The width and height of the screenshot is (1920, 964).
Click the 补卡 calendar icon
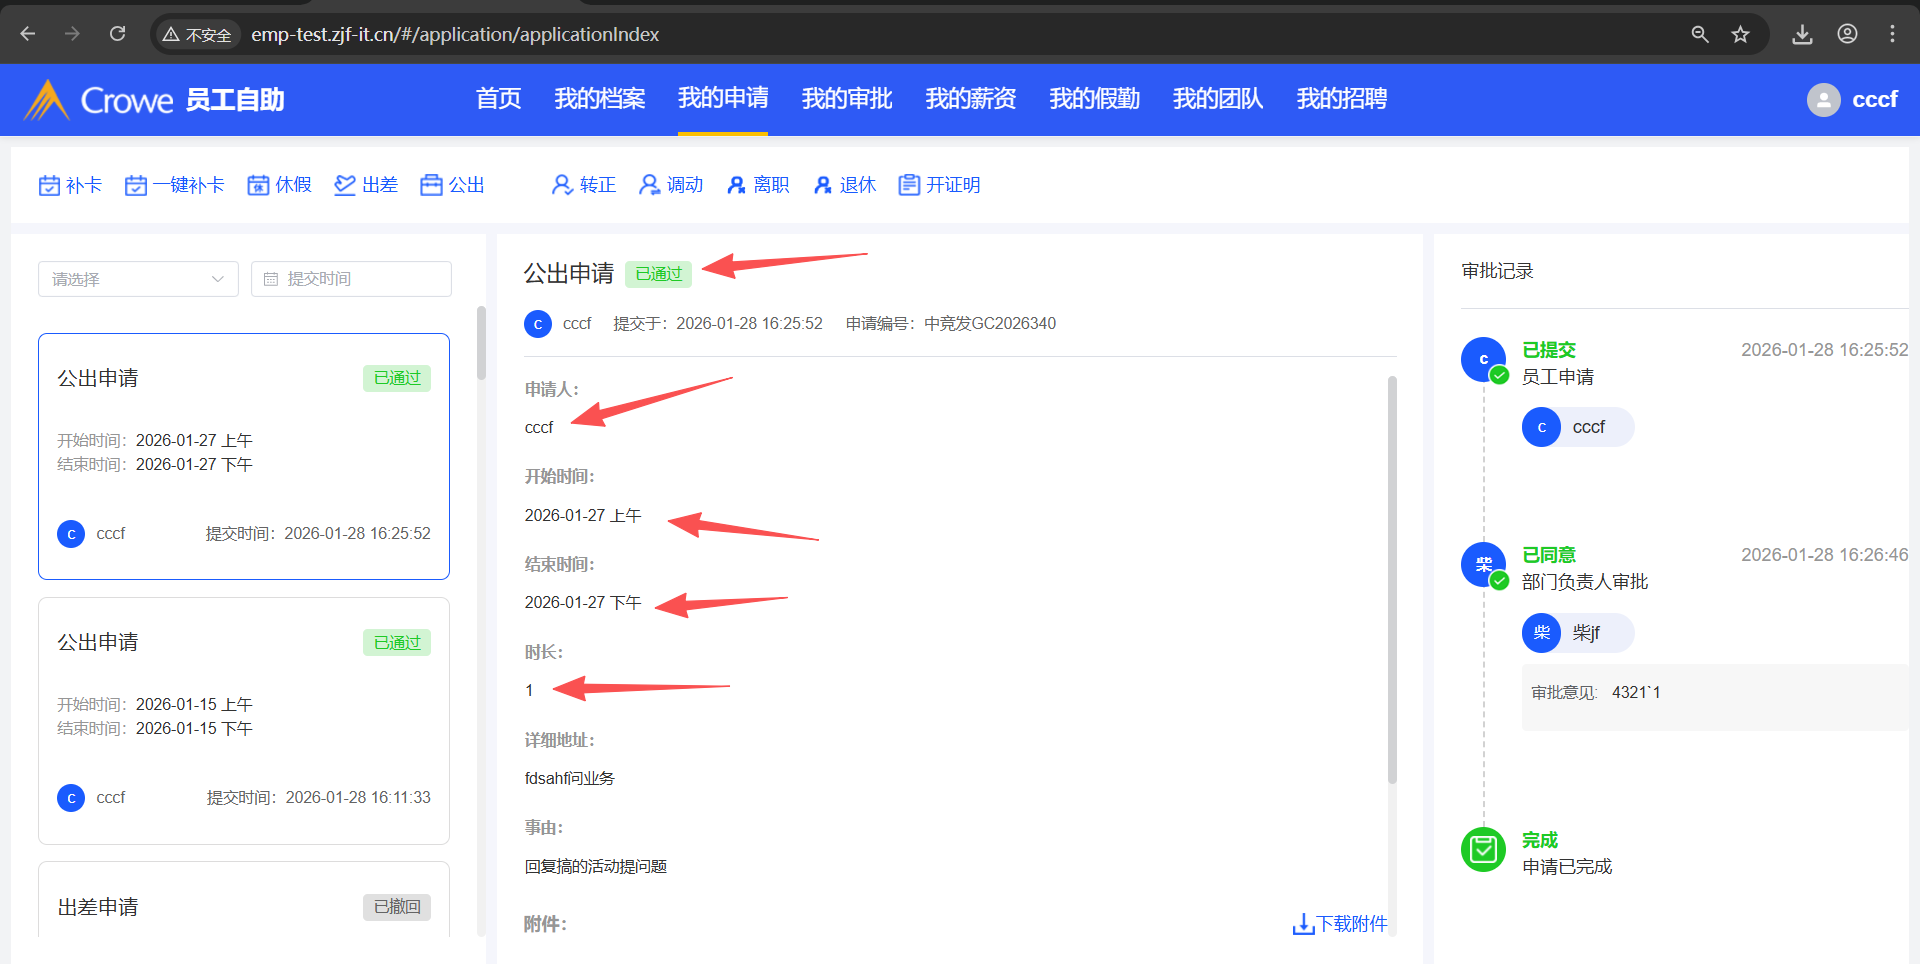pos(49,185)
